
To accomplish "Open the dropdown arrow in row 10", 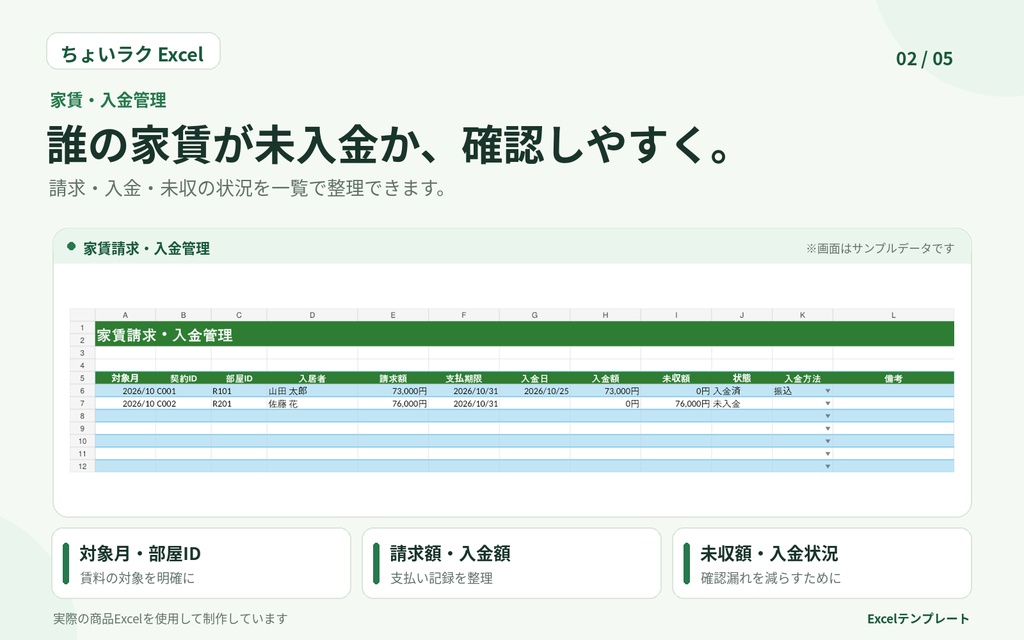I will click(827, 441).
